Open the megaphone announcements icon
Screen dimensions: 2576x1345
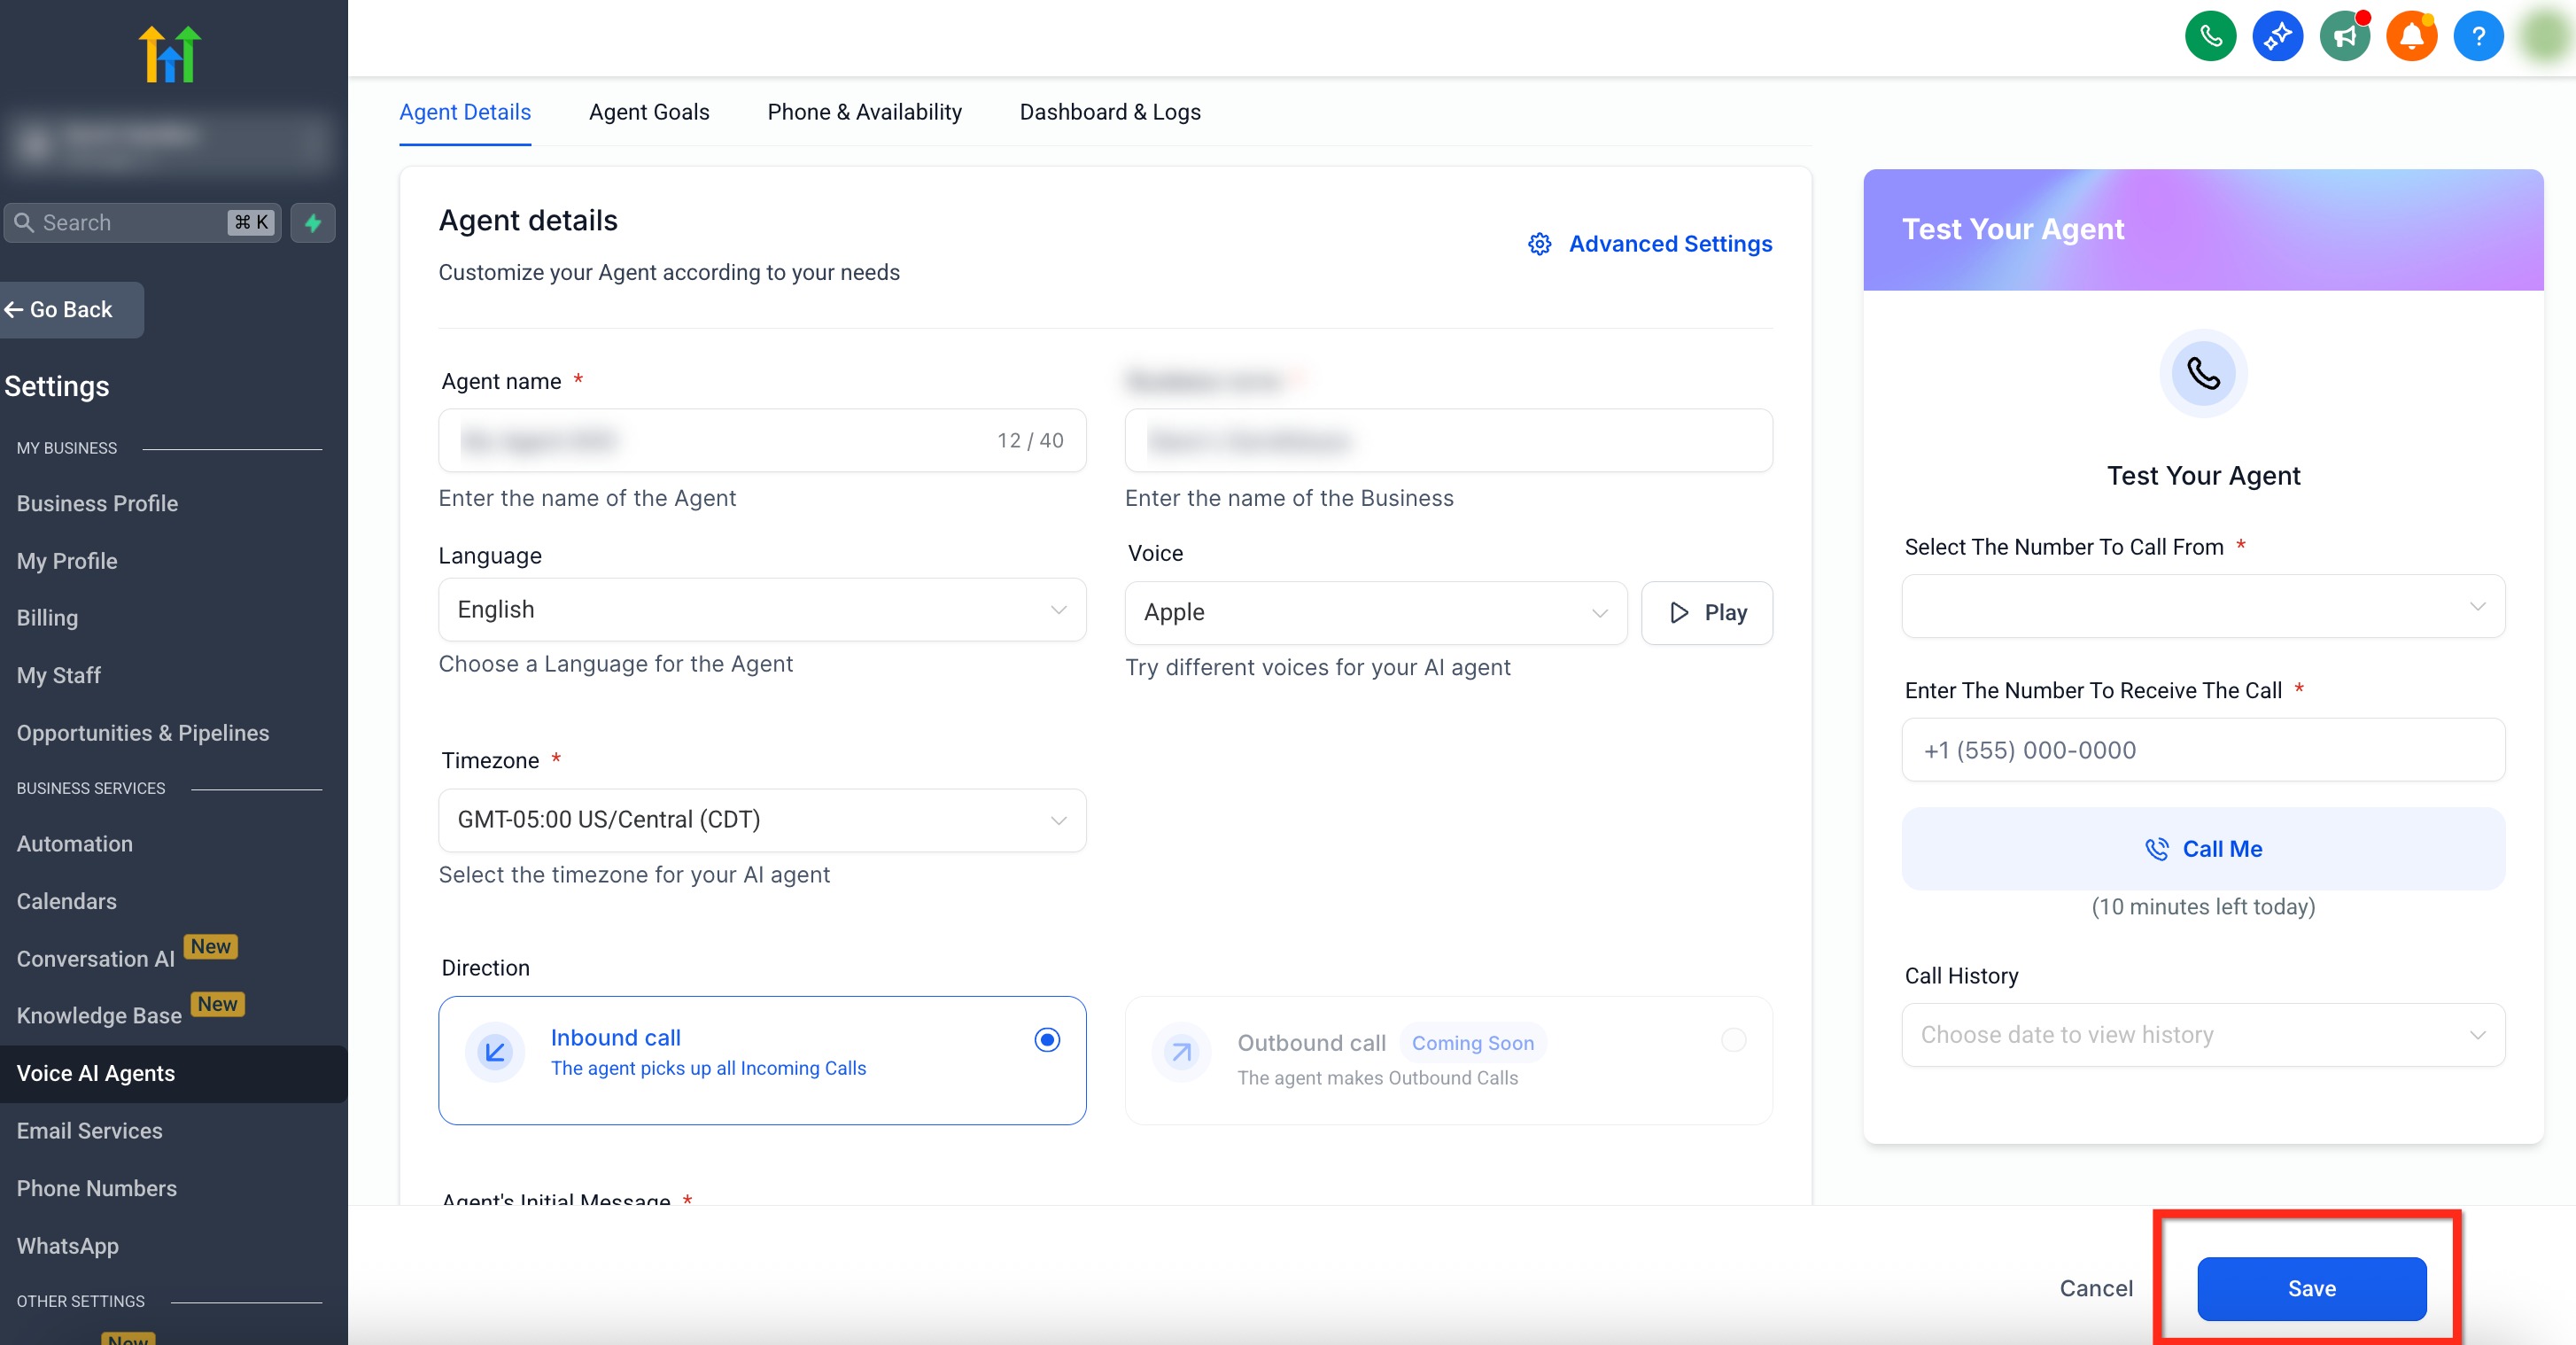2343,37
